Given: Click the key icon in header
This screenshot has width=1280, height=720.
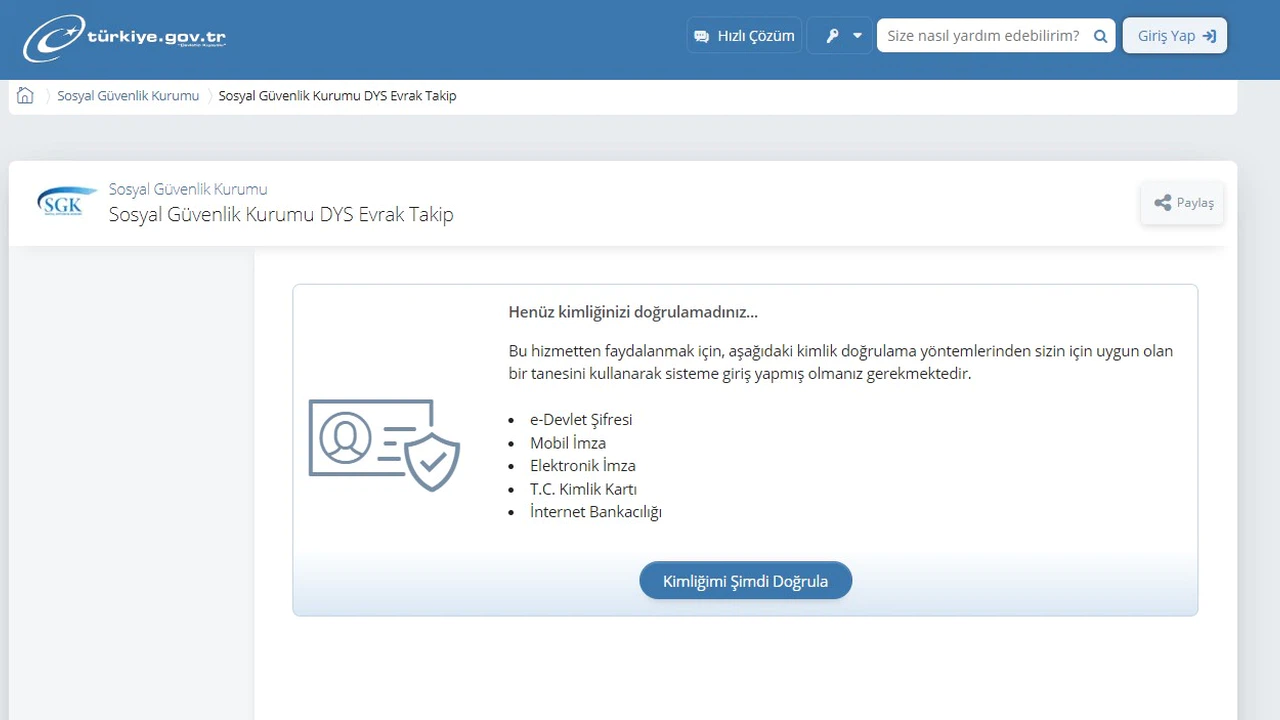Looking at the screenshot, I should click(832, 36).
